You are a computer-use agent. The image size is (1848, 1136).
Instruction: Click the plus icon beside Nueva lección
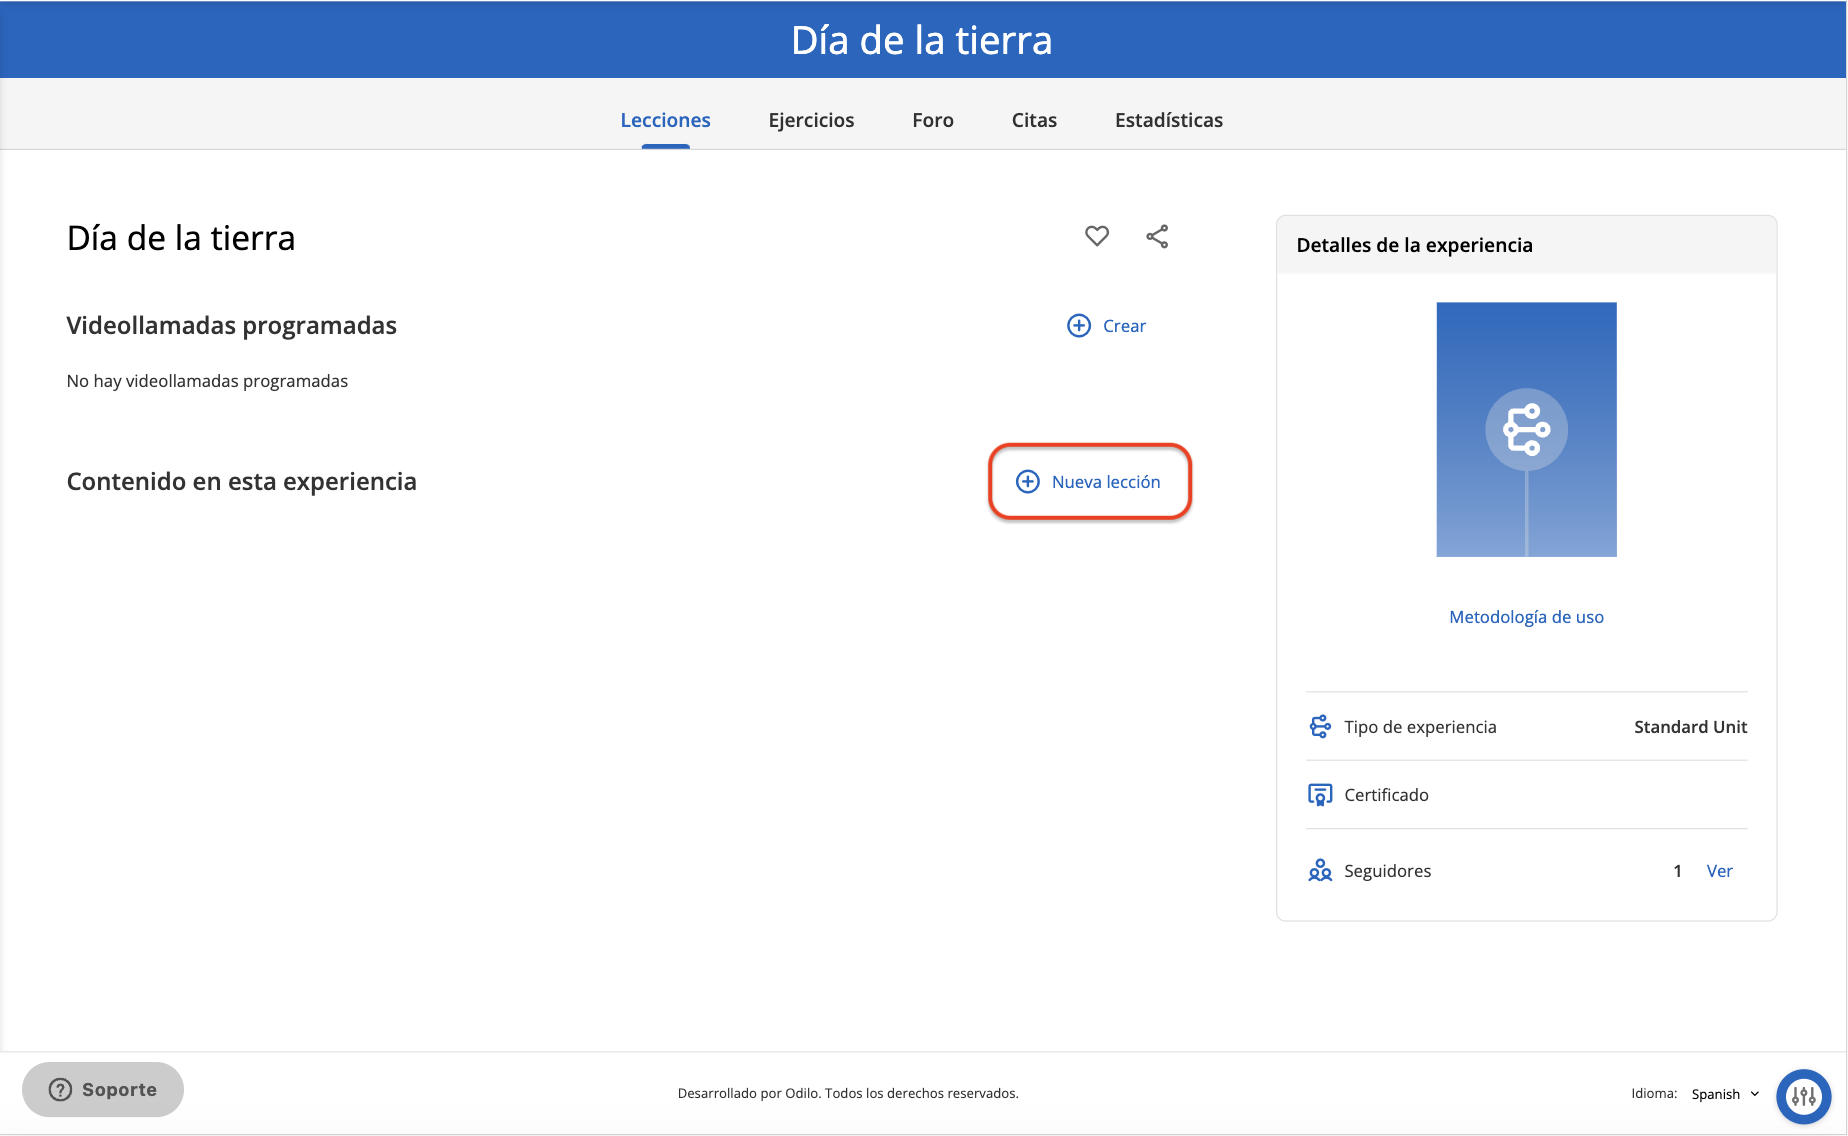[1028, 482]
